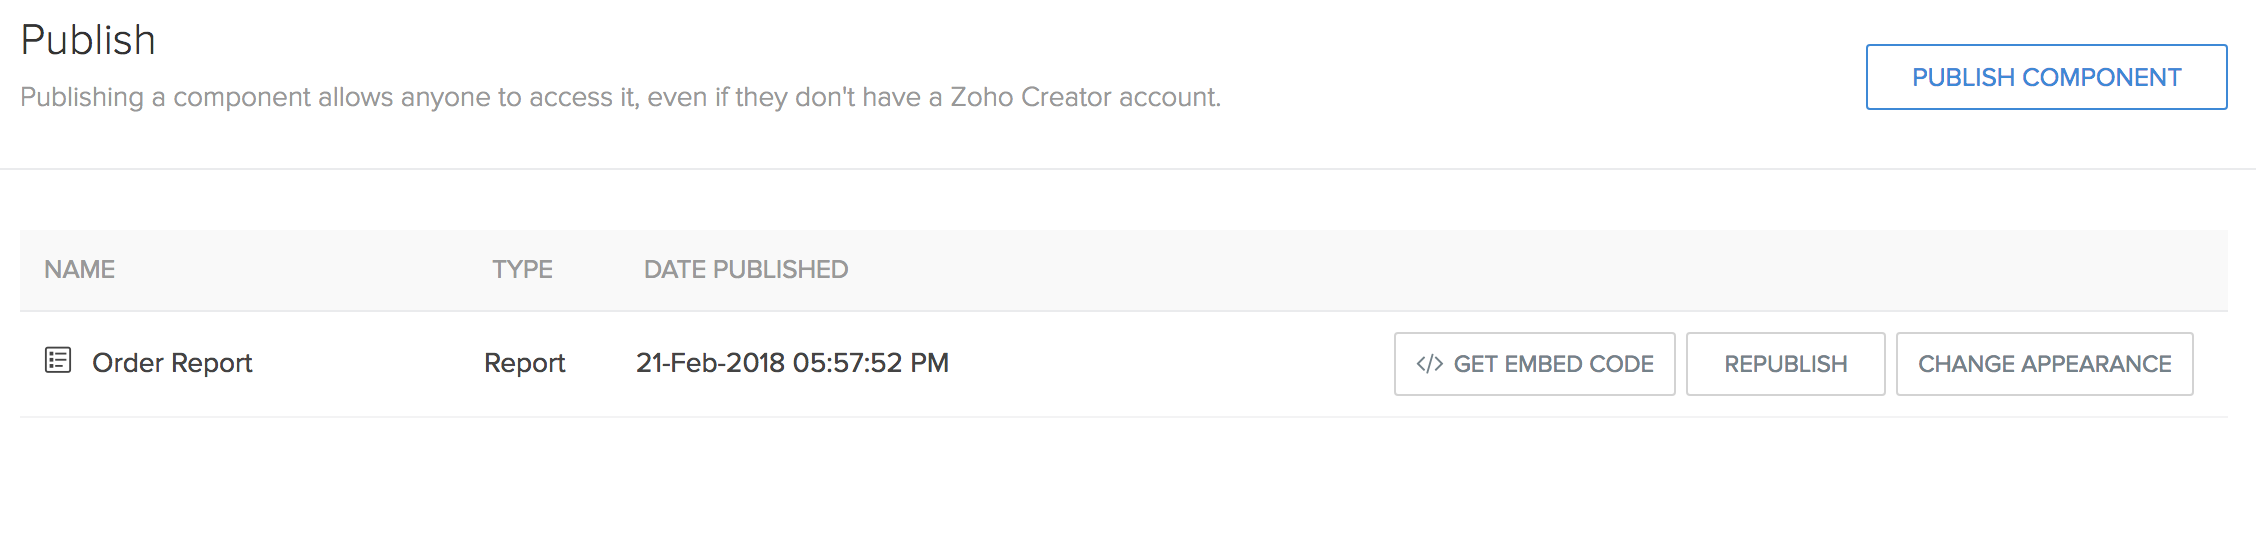The height and width of the screenshot is (540, 2256).
Task: Open Get Embed Code for Order Report
Action: point(1534,364)
